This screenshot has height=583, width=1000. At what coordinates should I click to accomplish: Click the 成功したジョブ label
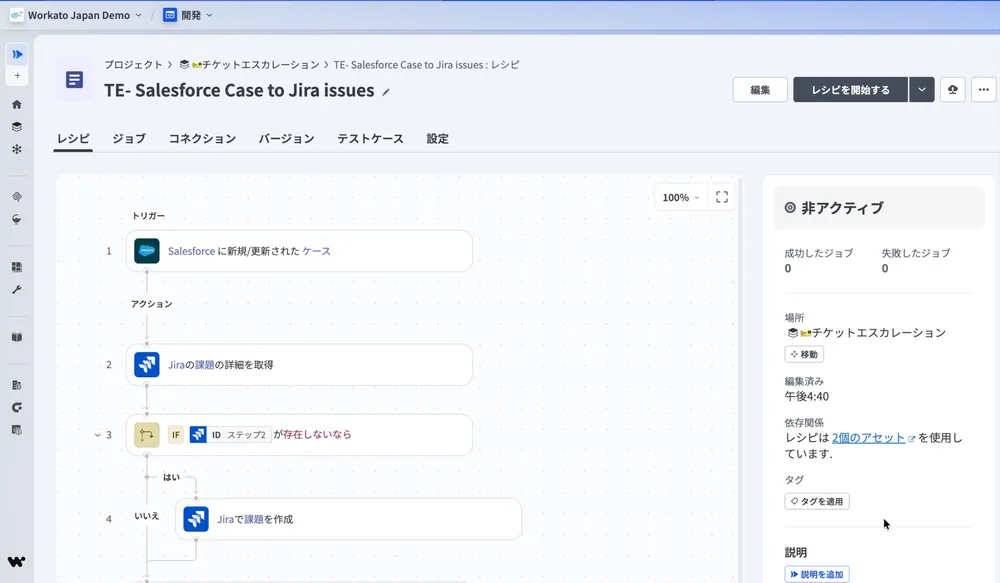pyautogui.click(x=819, y=253)
